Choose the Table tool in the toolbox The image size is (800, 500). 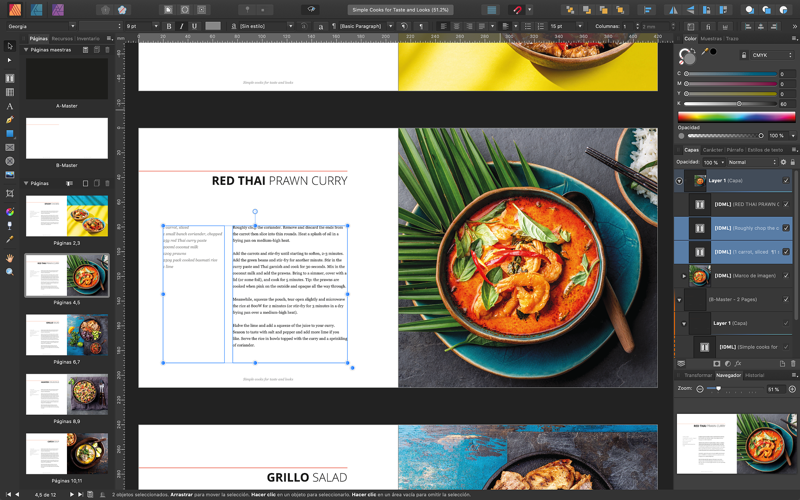[x=10, y=92]
